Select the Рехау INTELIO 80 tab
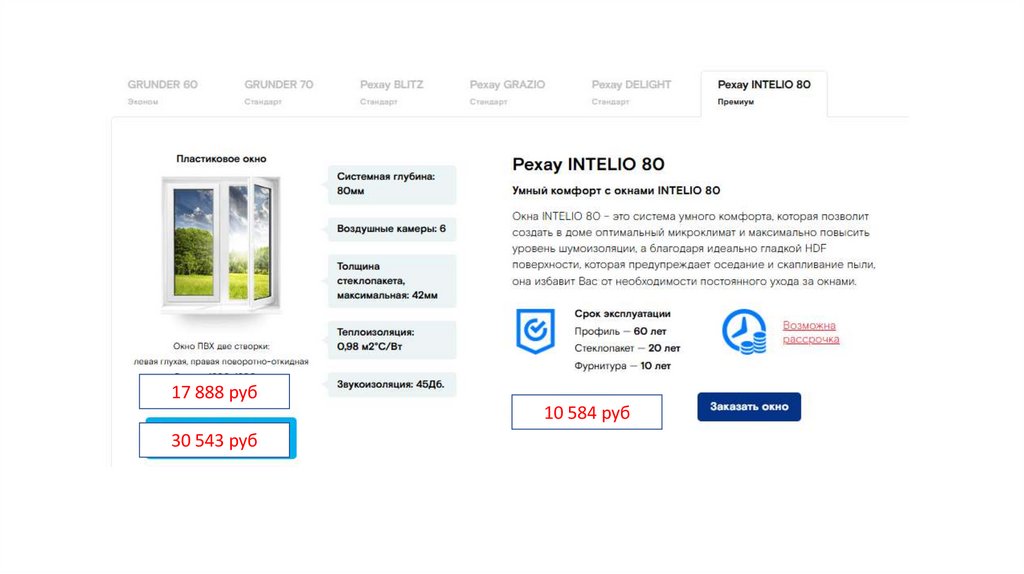1024x574 pixels. pyautogui.click(x=764, y=93)
